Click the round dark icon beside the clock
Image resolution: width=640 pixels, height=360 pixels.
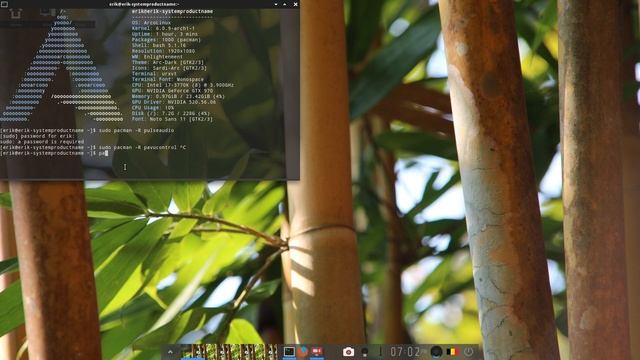click(436, 351)
